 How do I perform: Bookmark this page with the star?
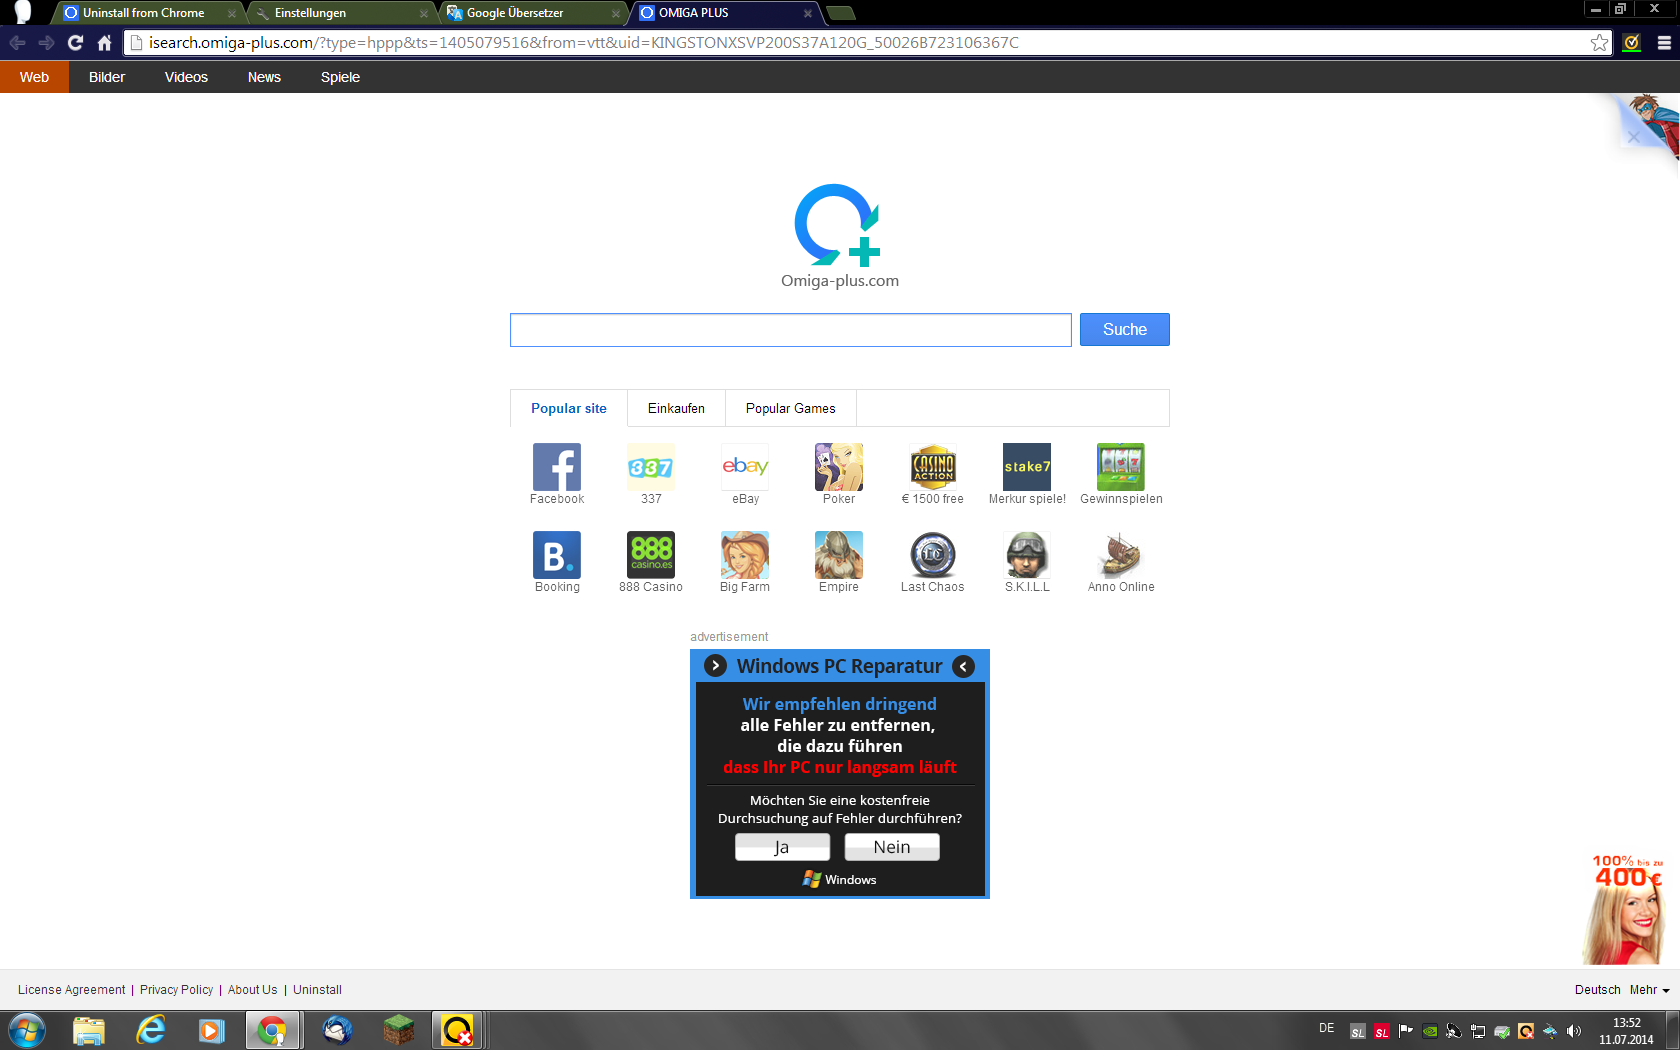point(1599,42)
